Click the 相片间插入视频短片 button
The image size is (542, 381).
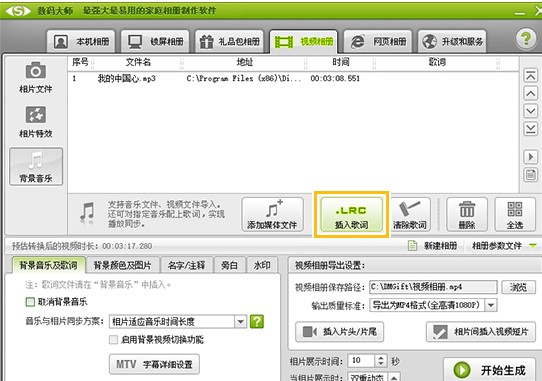(x=481, y=332)
